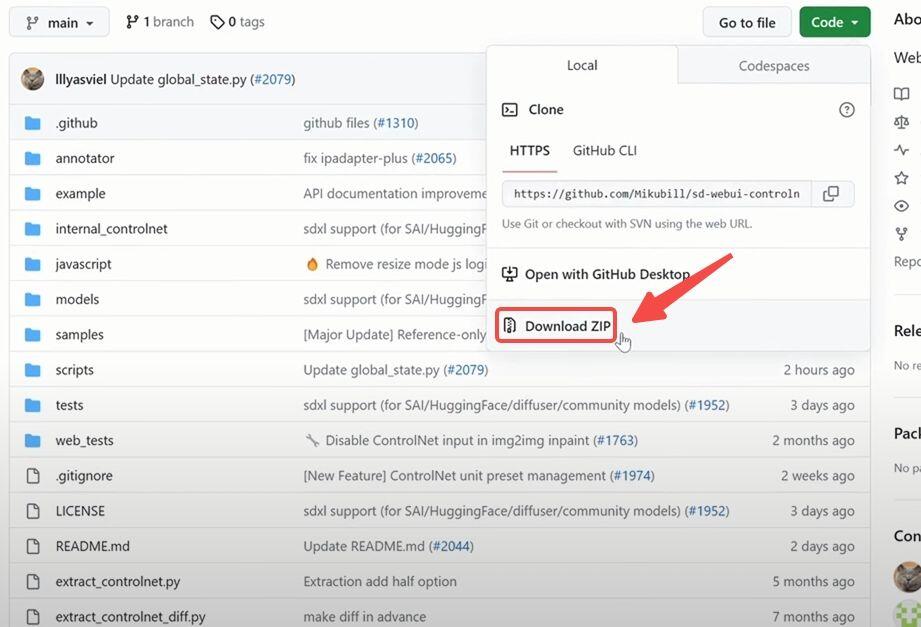This screenshot has height=627, width=921.
Task: Open the 1 branch link
Action: pos(160,22)
